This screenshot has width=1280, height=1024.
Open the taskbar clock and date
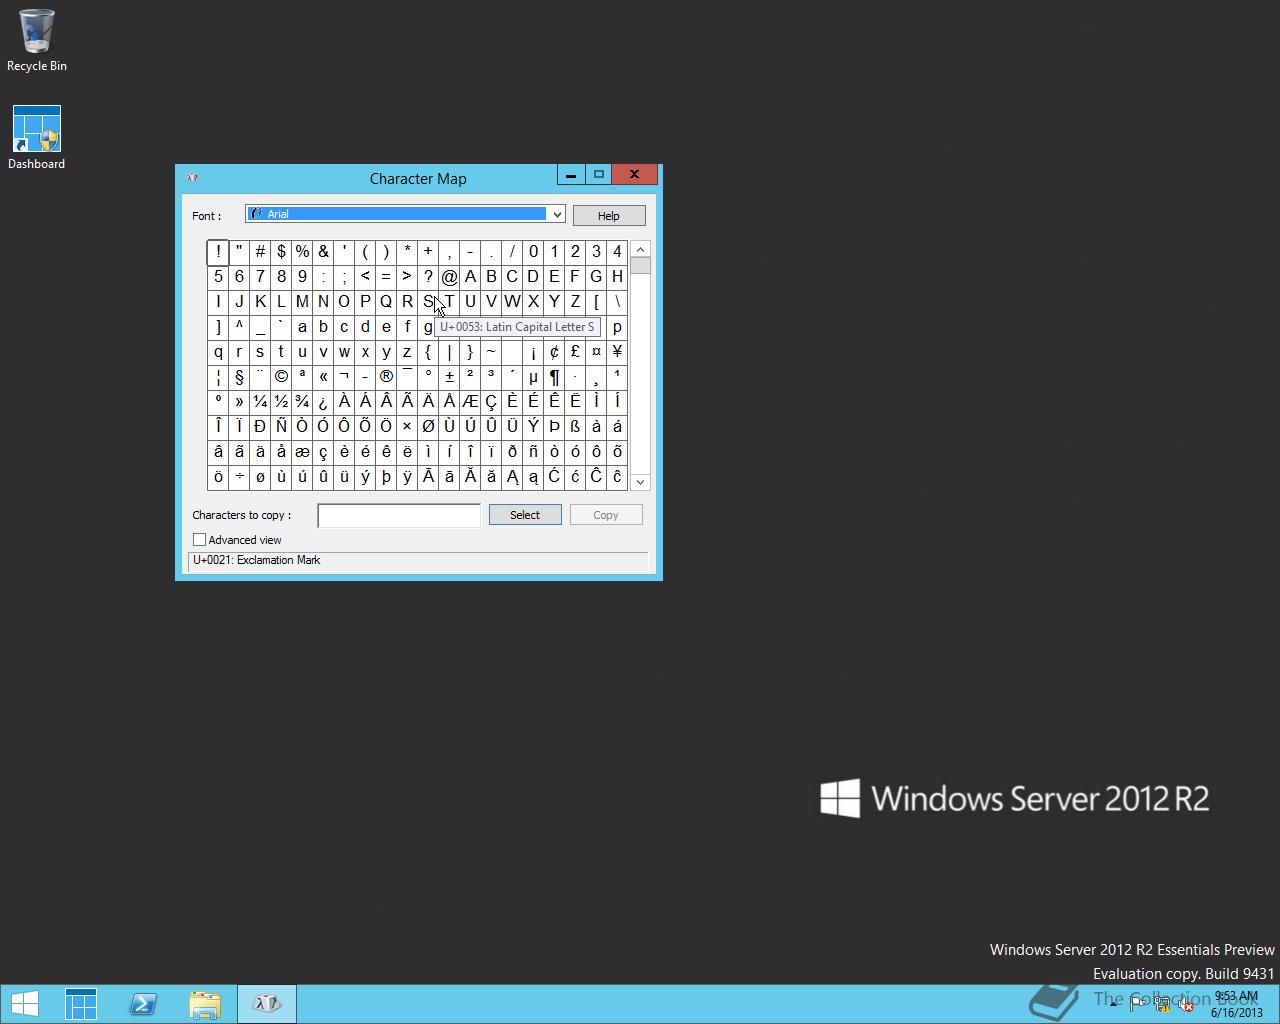[1235, 1004]
